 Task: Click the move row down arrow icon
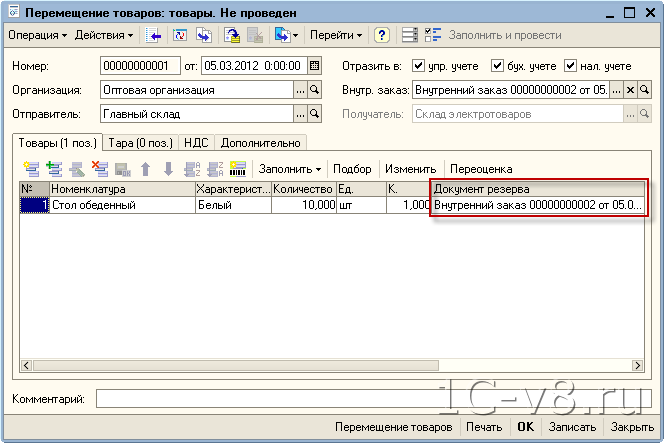point(169,169)
